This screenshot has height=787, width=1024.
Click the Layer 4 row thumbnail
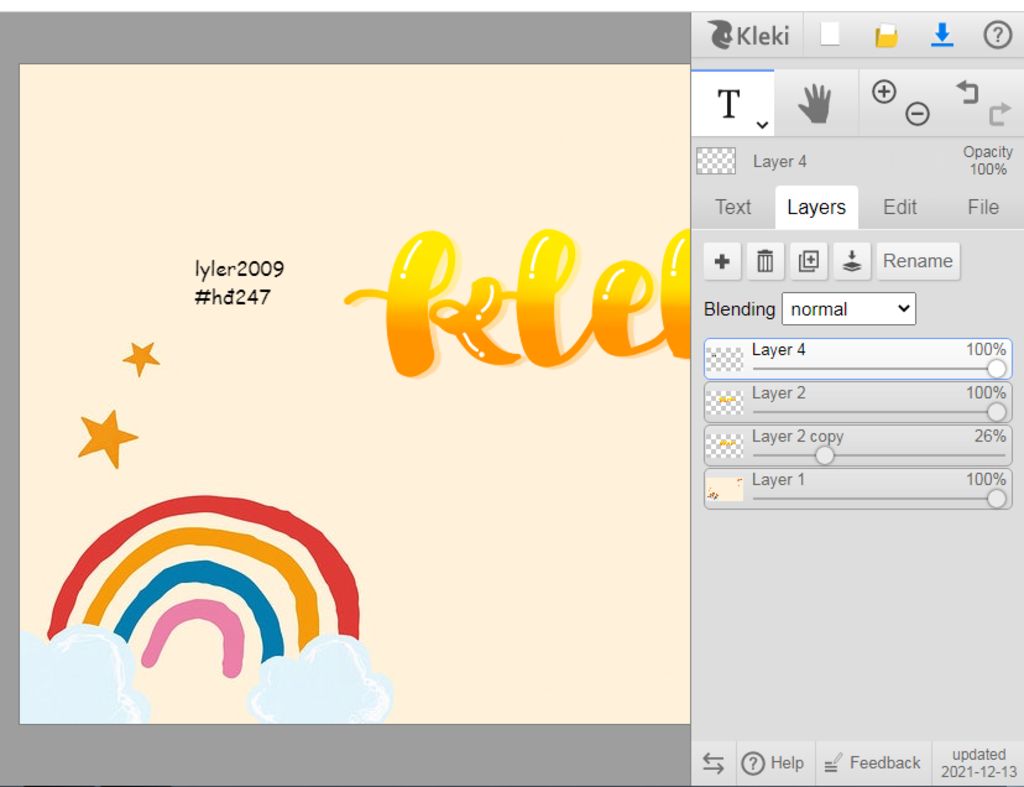[725, 359]
